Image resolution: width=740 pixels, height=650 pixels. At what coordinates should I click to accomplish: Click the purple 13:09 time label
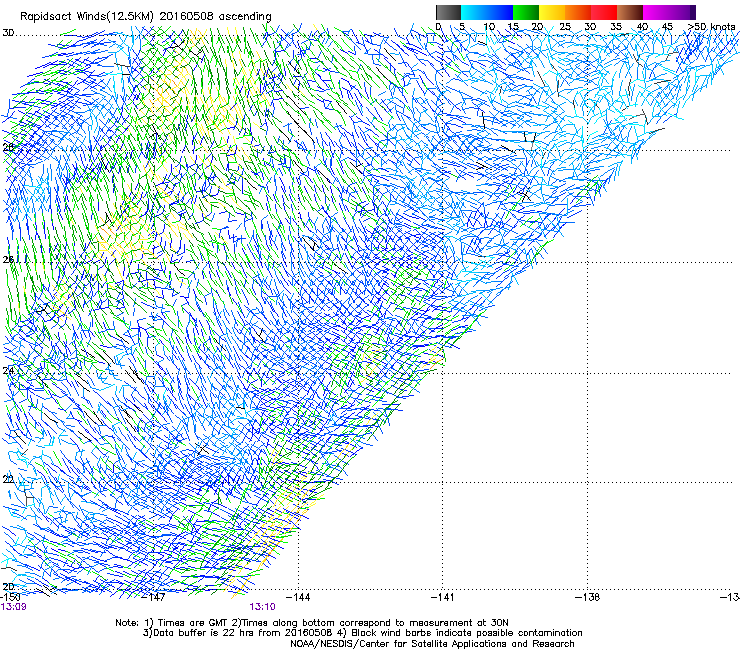[13, 607]
